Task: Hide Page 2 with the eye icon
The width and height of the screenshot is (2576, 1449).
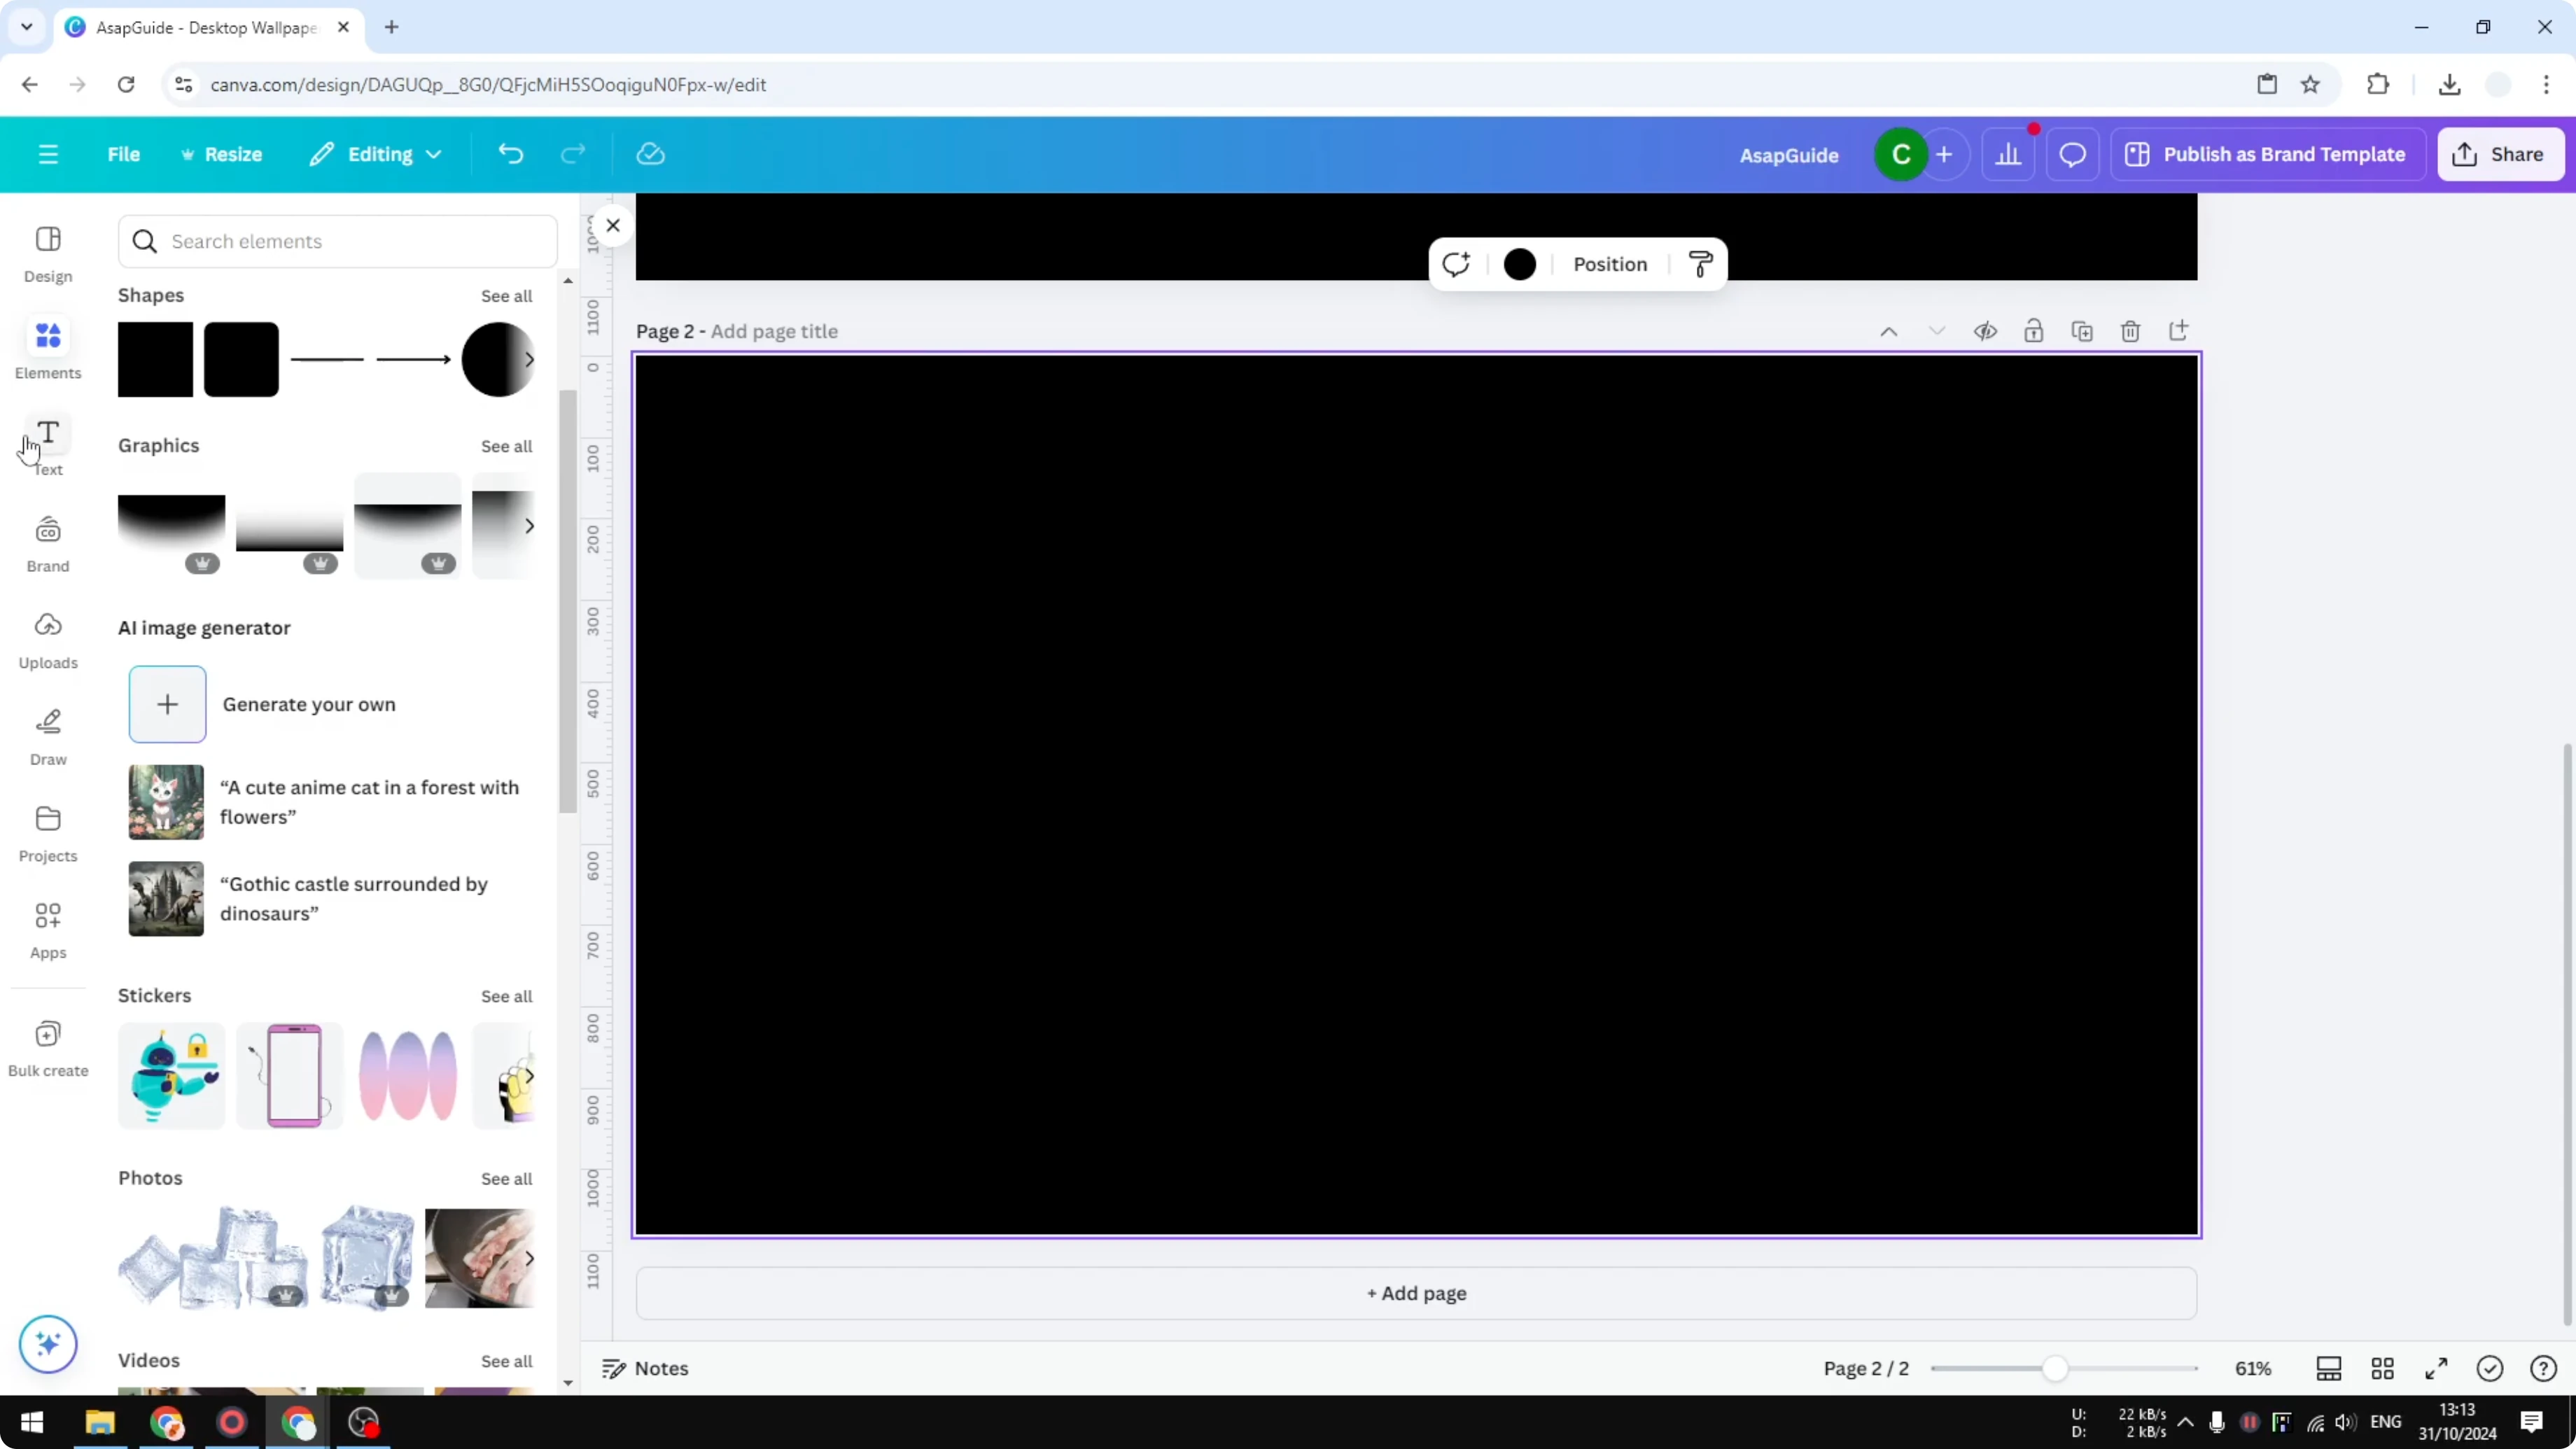Action: coord(1986,331)
